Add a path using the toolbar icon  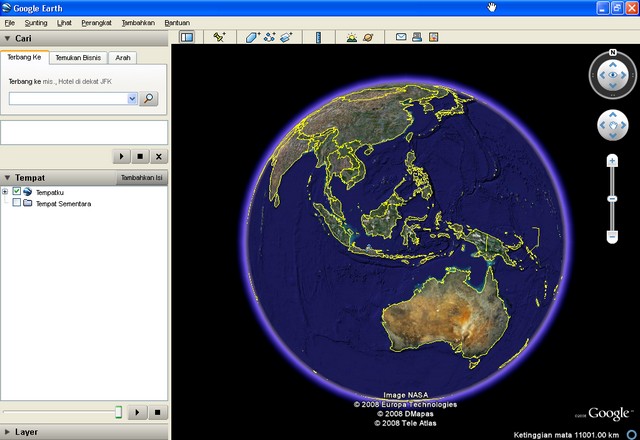click(x=269, y=37)
